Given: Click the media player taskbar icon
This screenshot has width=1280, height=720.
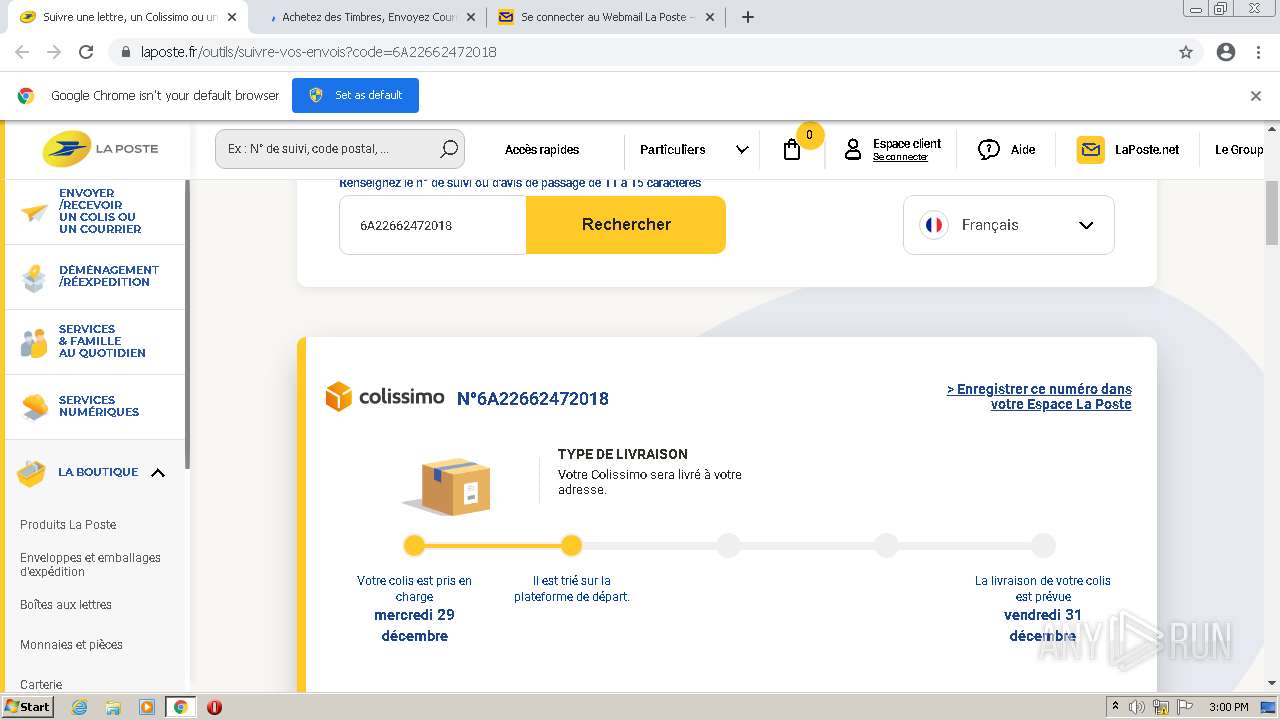Looking at the screenshot, I should [x=147, y=707].
